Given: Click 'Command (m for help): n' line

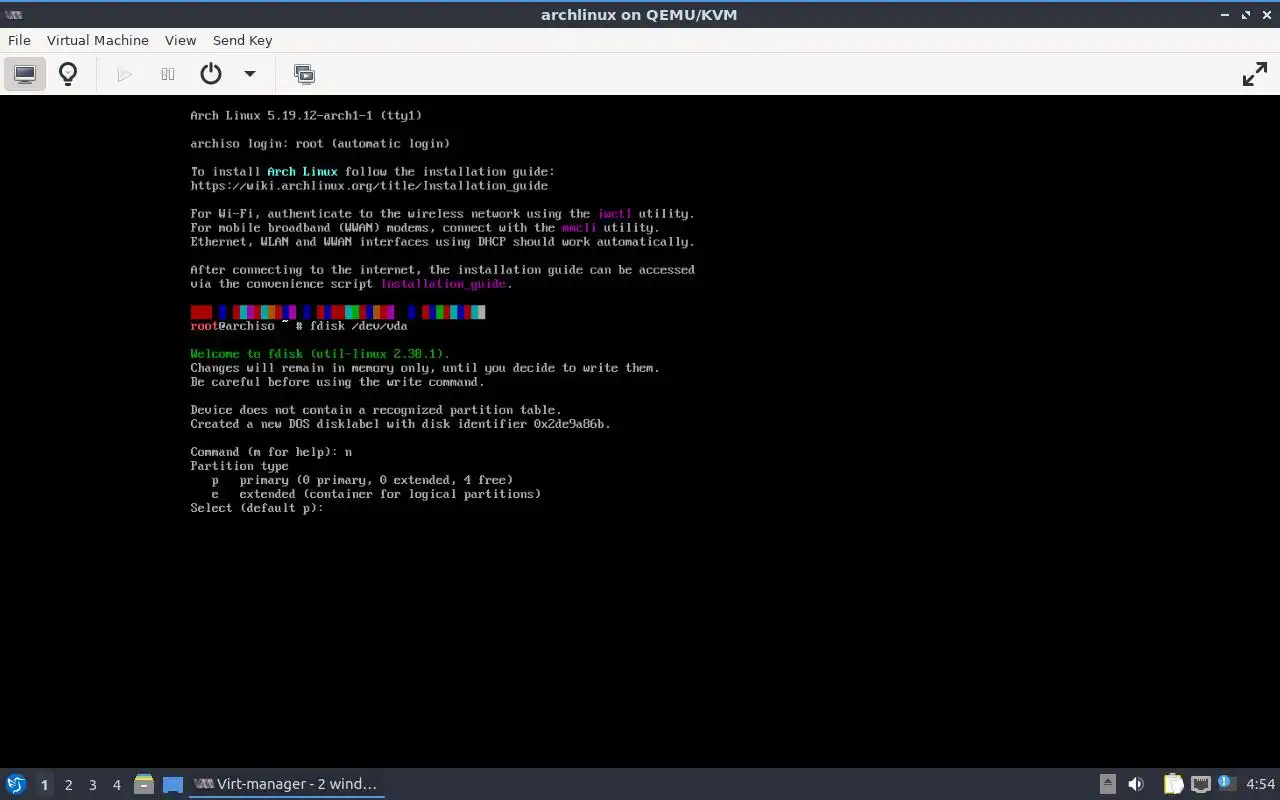Looking at the screenshot, I should pyautogui.click(x=271, y=452).
